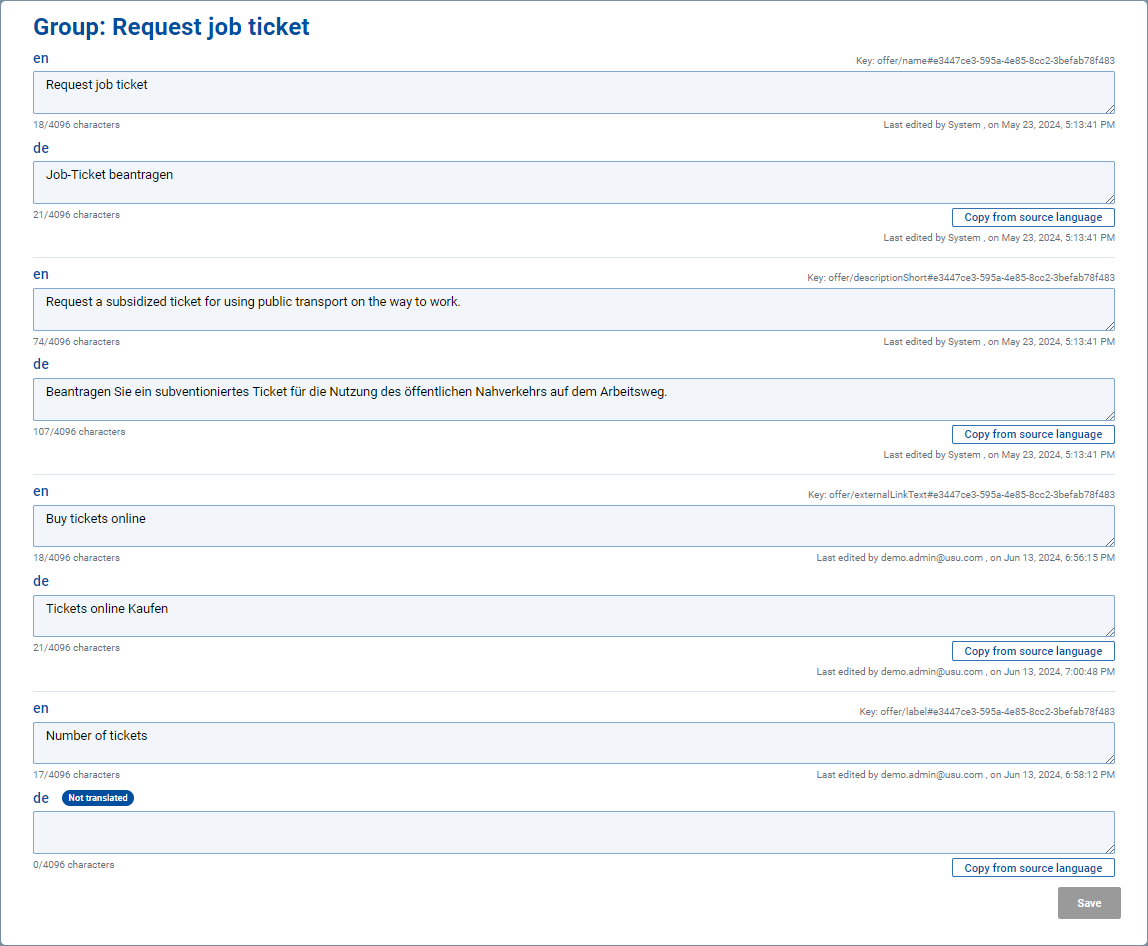
Task: Click the 'Buy tickets online' text field
Action: pos(573,525)
